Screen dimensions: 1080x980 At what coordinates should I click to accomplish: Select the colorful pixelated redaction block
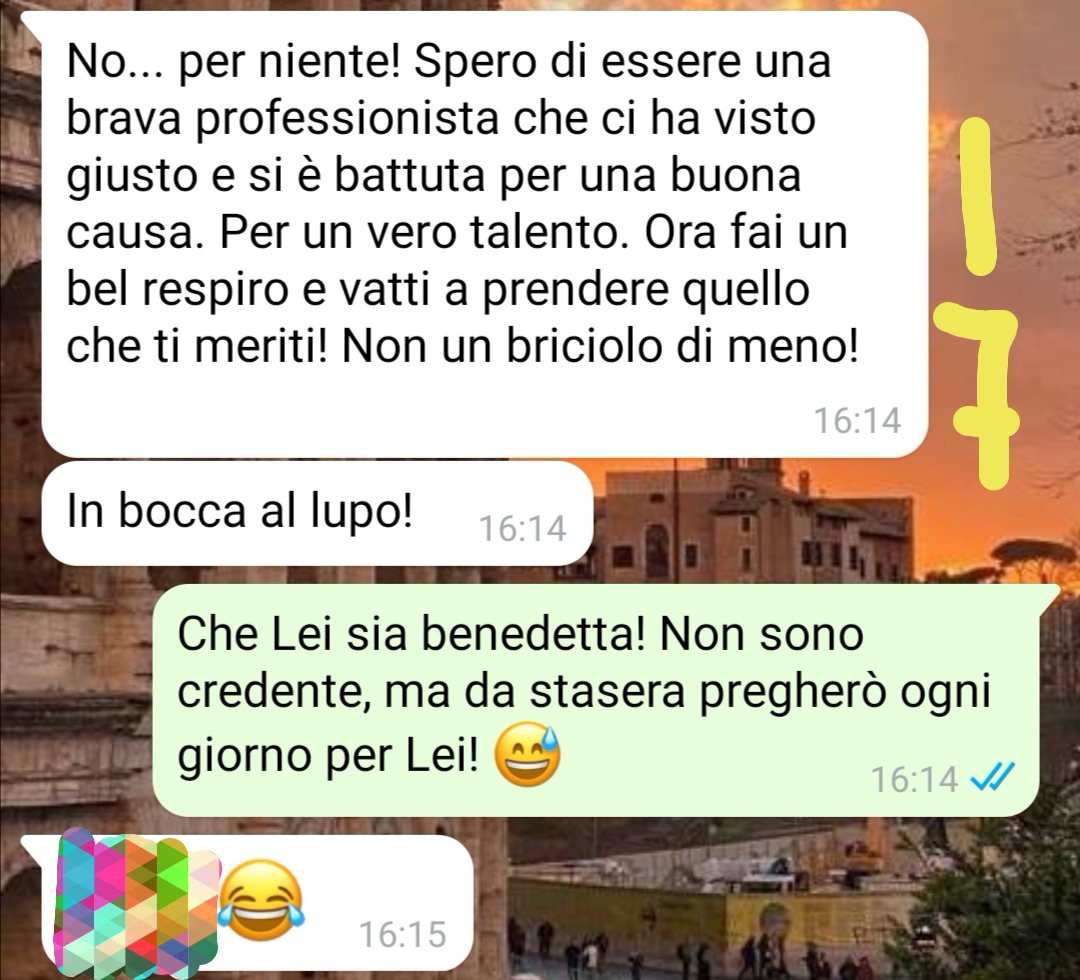(136, 904)
